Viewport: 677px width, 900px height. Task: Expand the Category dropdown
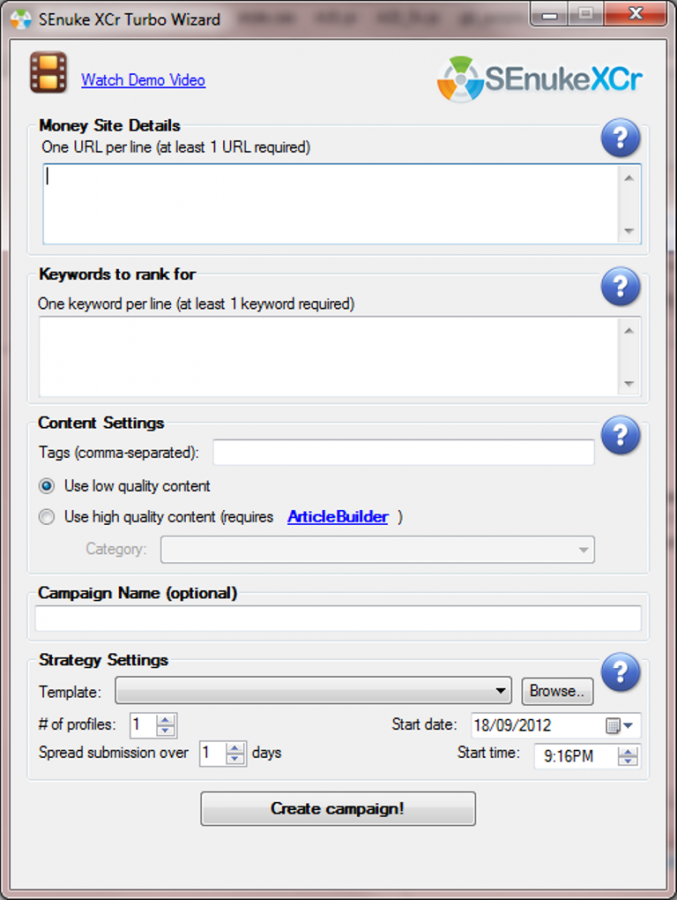583,550
